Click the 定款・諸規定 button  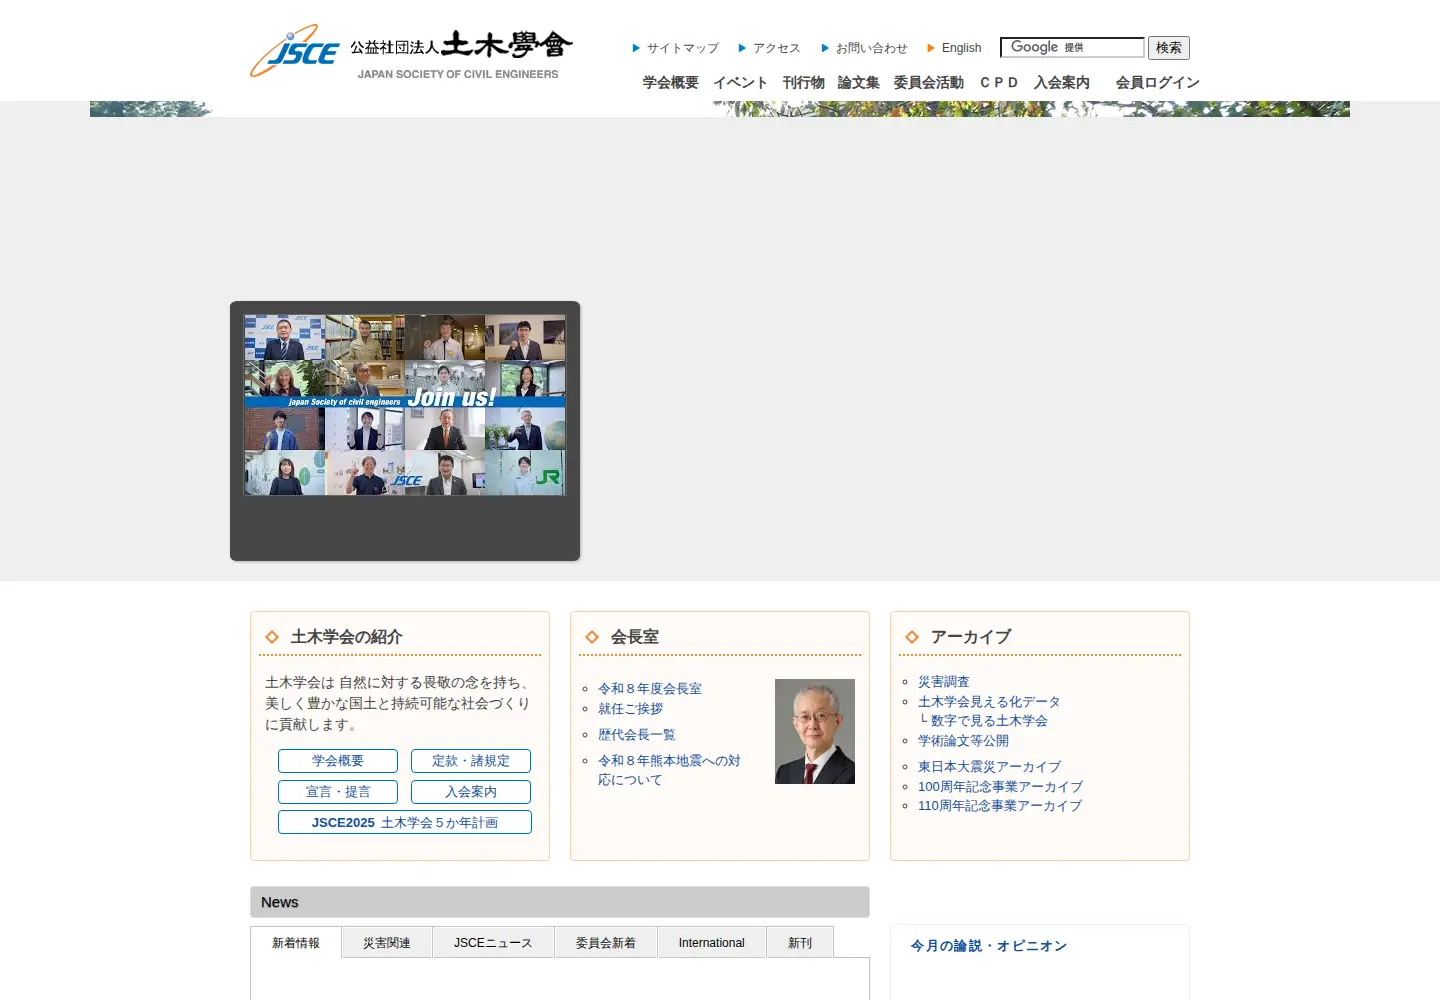point(471,761)
